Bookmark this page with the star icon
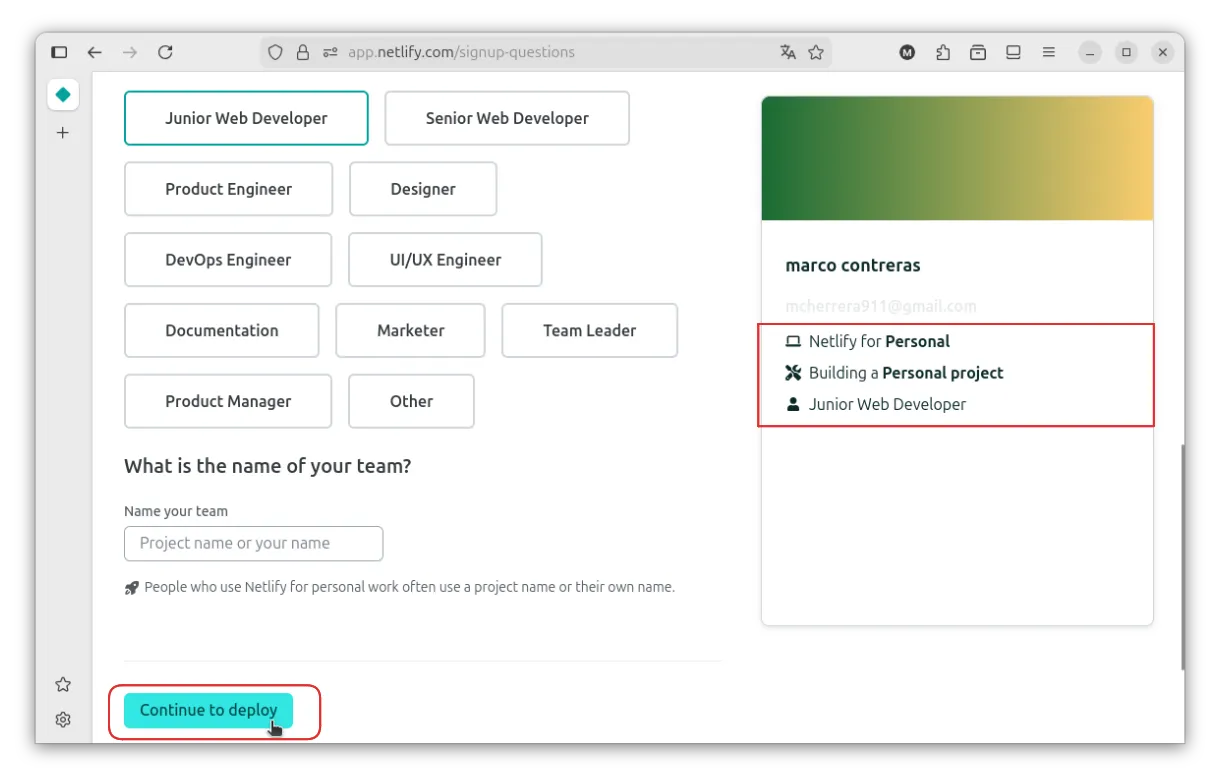Viewport: 1220px width, 781px height. coord(816,52)
